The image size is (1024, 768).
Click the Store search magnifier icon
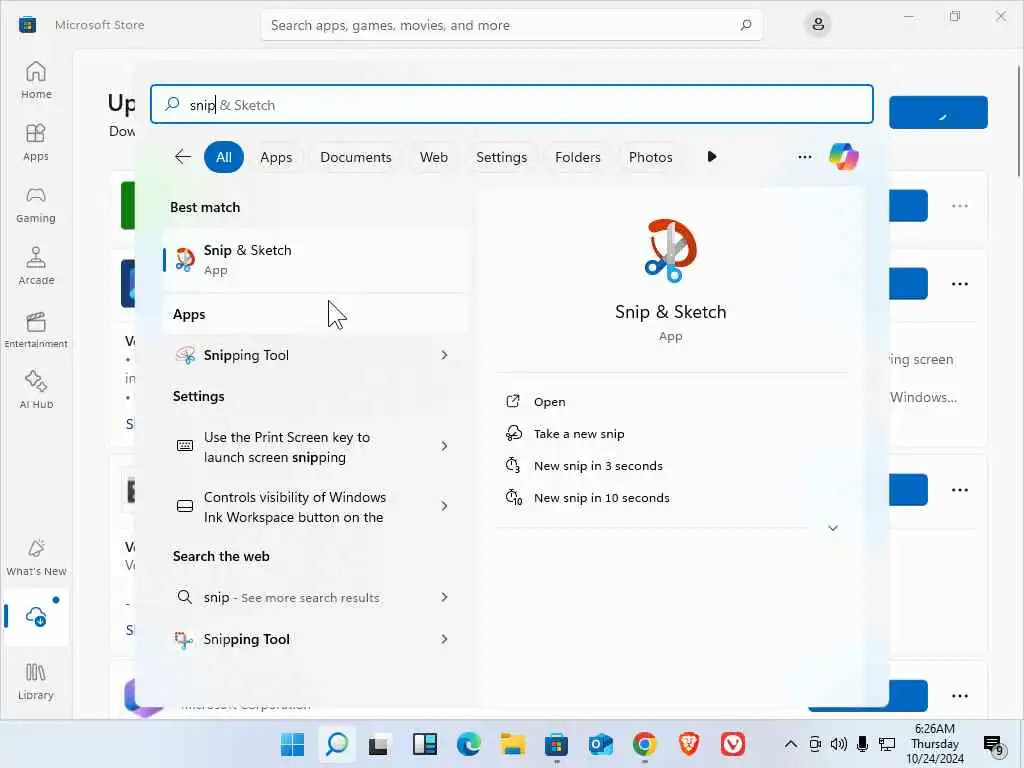point(746,25)
